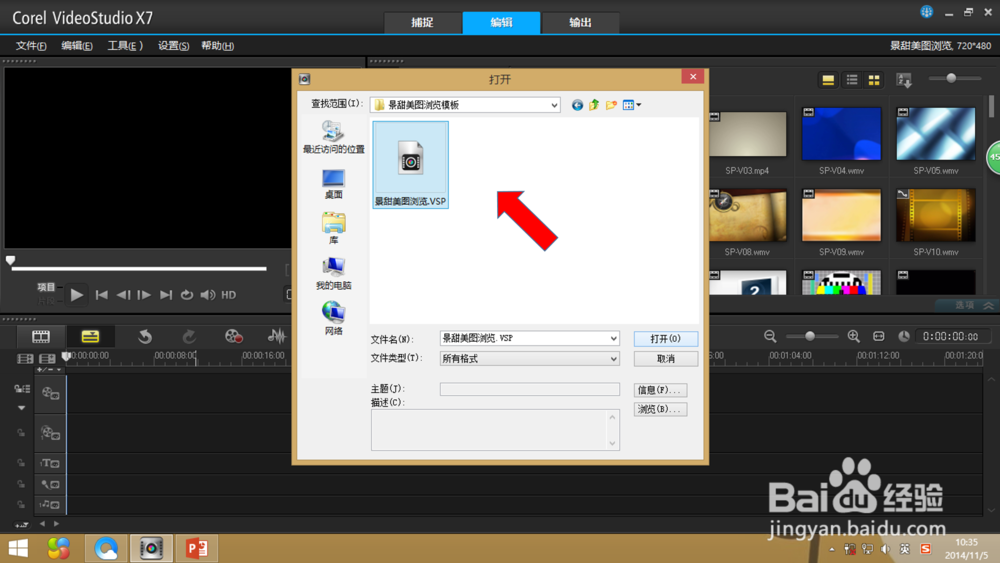This screenshot has height=563, width=1000.
Task: Expand the 文件类型 file type dropdown
Action: 613,359
